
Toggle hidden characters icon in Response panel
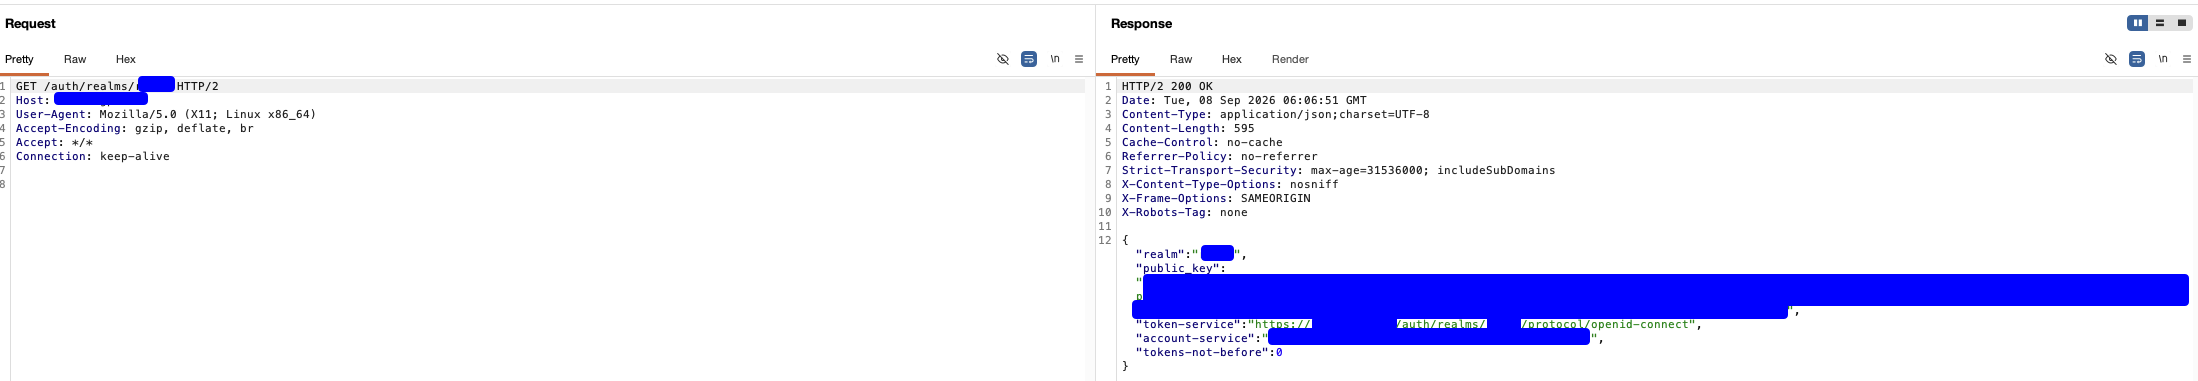pyautogui.click(x=2111, y=59)
